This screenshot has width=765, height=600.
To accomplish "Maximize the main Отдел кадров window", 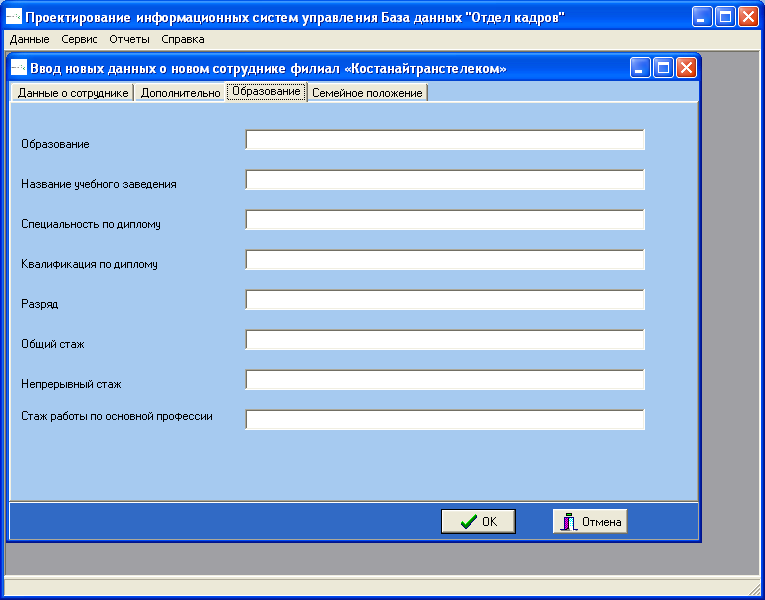I will [725, 17].
